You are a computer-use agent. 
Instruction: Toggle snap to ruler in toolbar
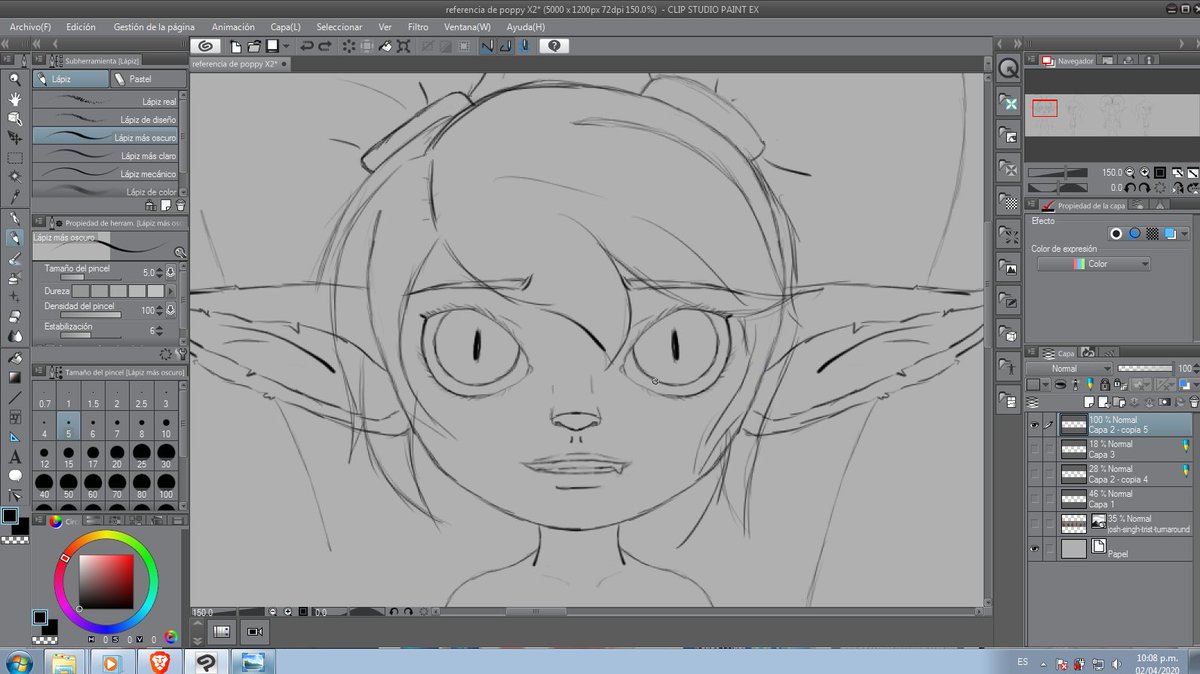pyautogui.click(x=487, y=46)
